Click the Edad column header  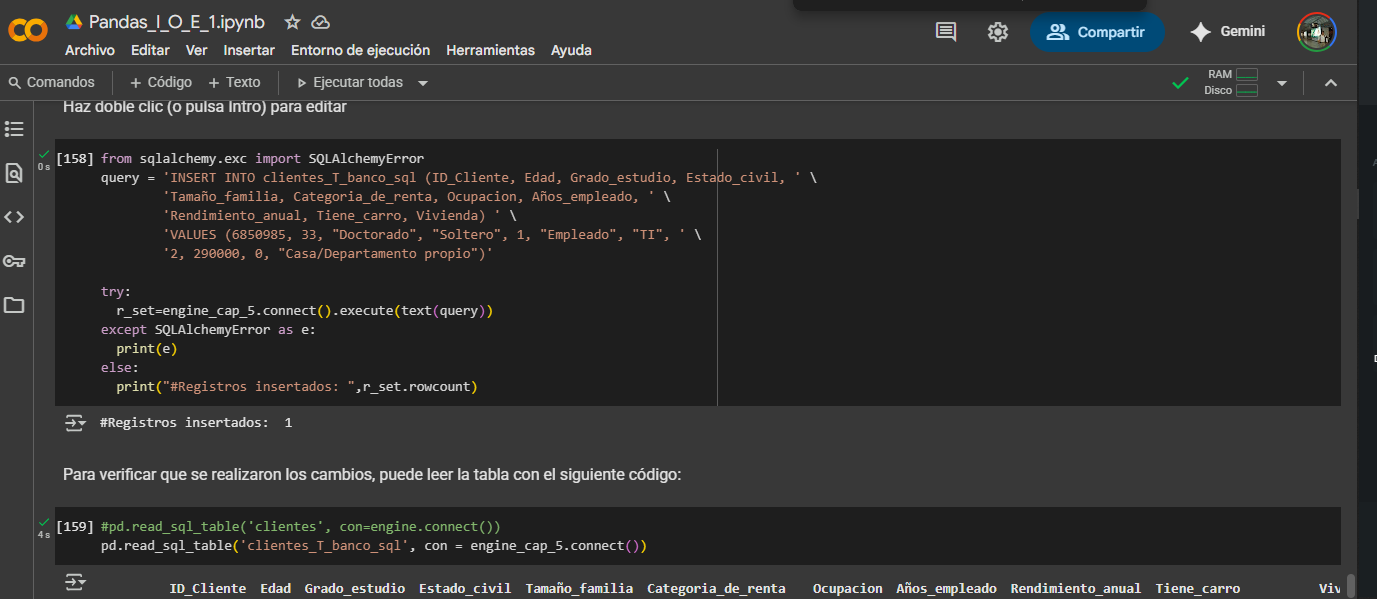point(275,588)
